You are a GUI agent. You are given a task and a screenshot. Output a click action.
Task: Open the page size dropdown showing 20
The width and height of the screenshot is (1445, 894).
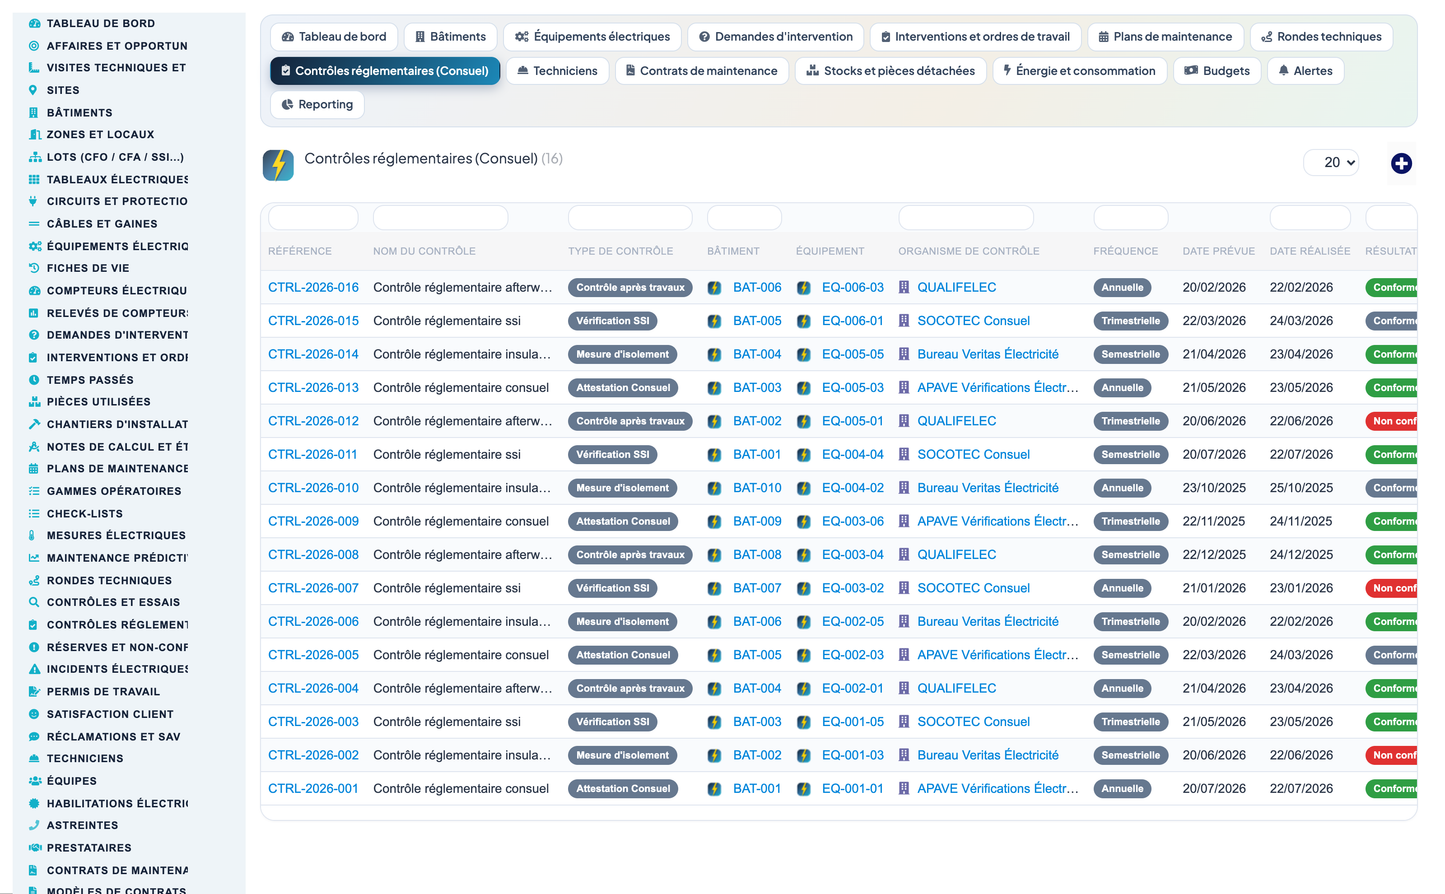click(x=1331, y=162)
